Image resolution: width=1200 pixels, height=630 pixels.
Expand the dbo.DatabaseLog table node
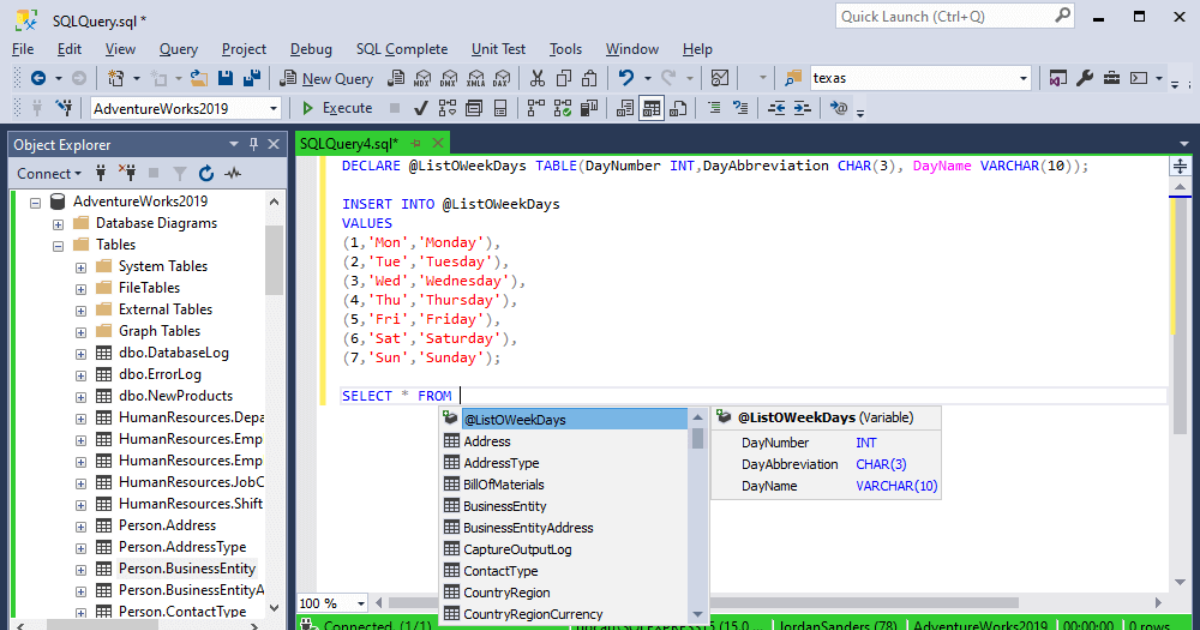(81, 353)
